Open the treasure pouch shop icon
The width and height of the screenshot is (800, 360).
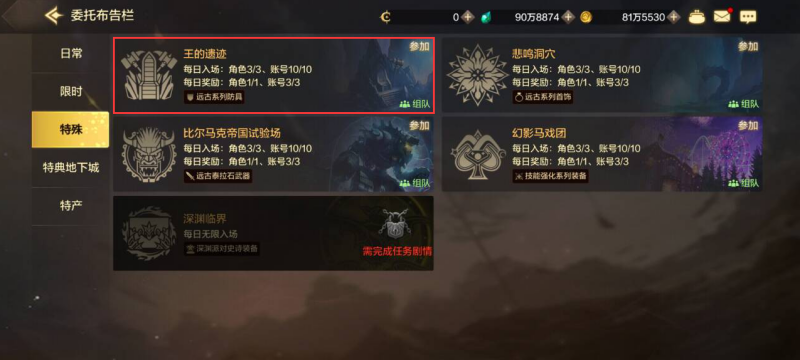tap(697, 17)
